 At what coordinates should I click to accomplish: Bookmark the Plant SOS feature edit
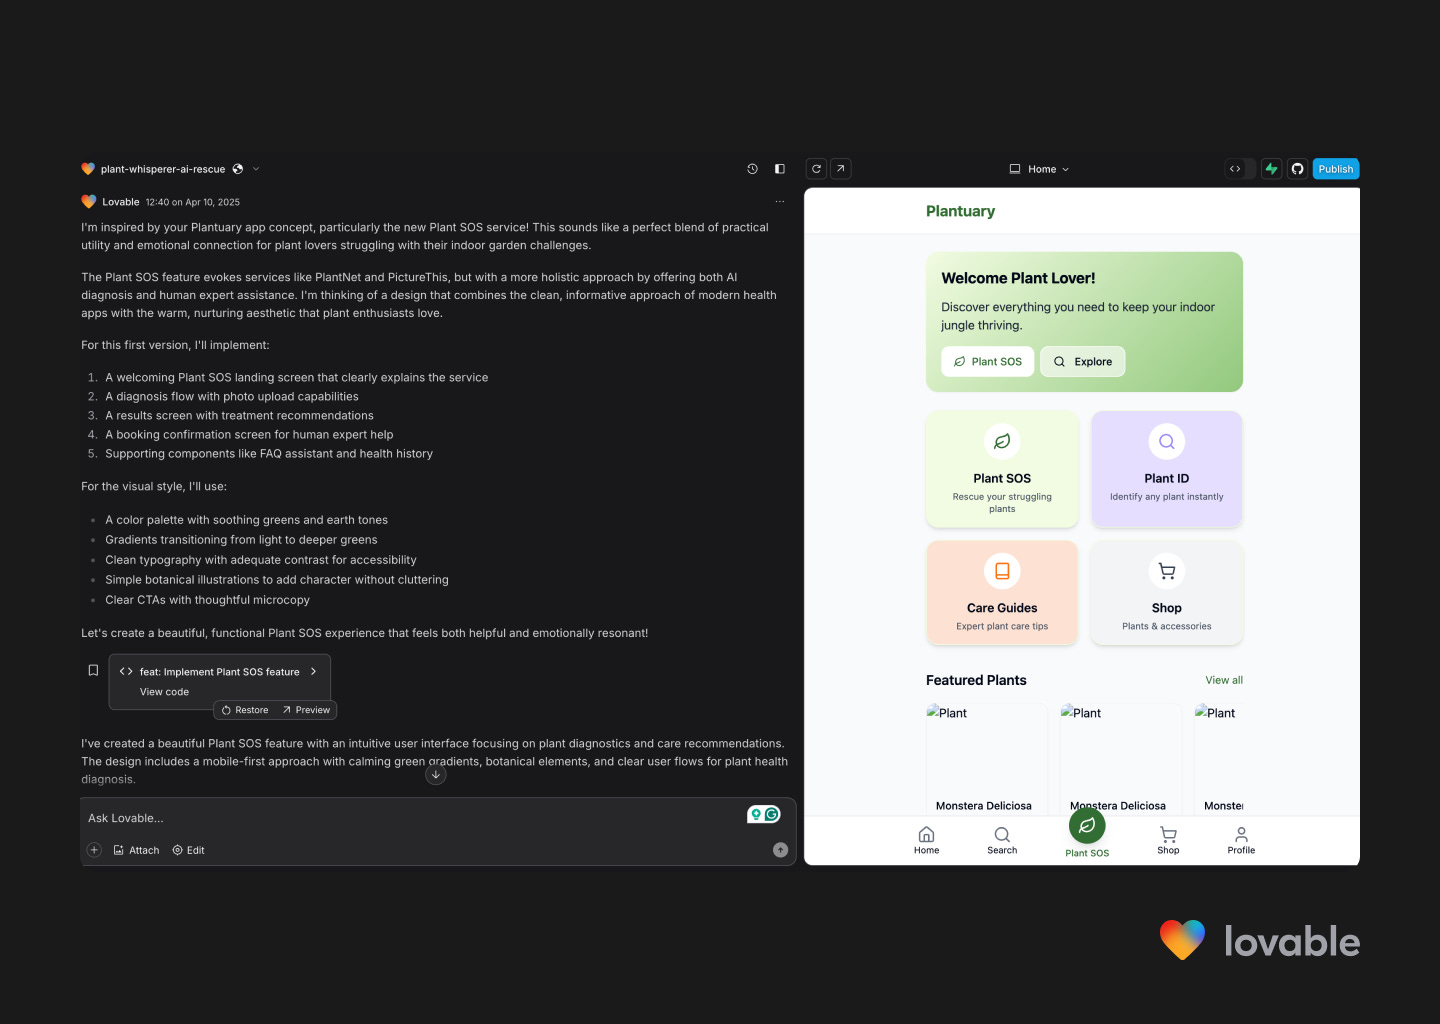(93, 671)
